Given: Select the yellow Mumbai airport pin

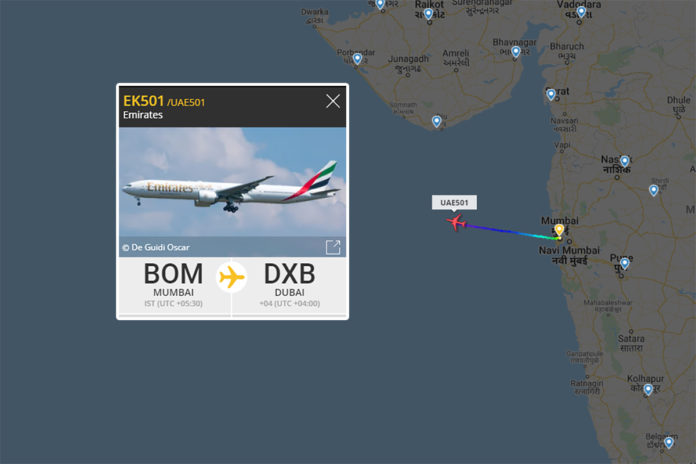Looking at the screenshot, I should pyautogui.click(x=559, y=230).
